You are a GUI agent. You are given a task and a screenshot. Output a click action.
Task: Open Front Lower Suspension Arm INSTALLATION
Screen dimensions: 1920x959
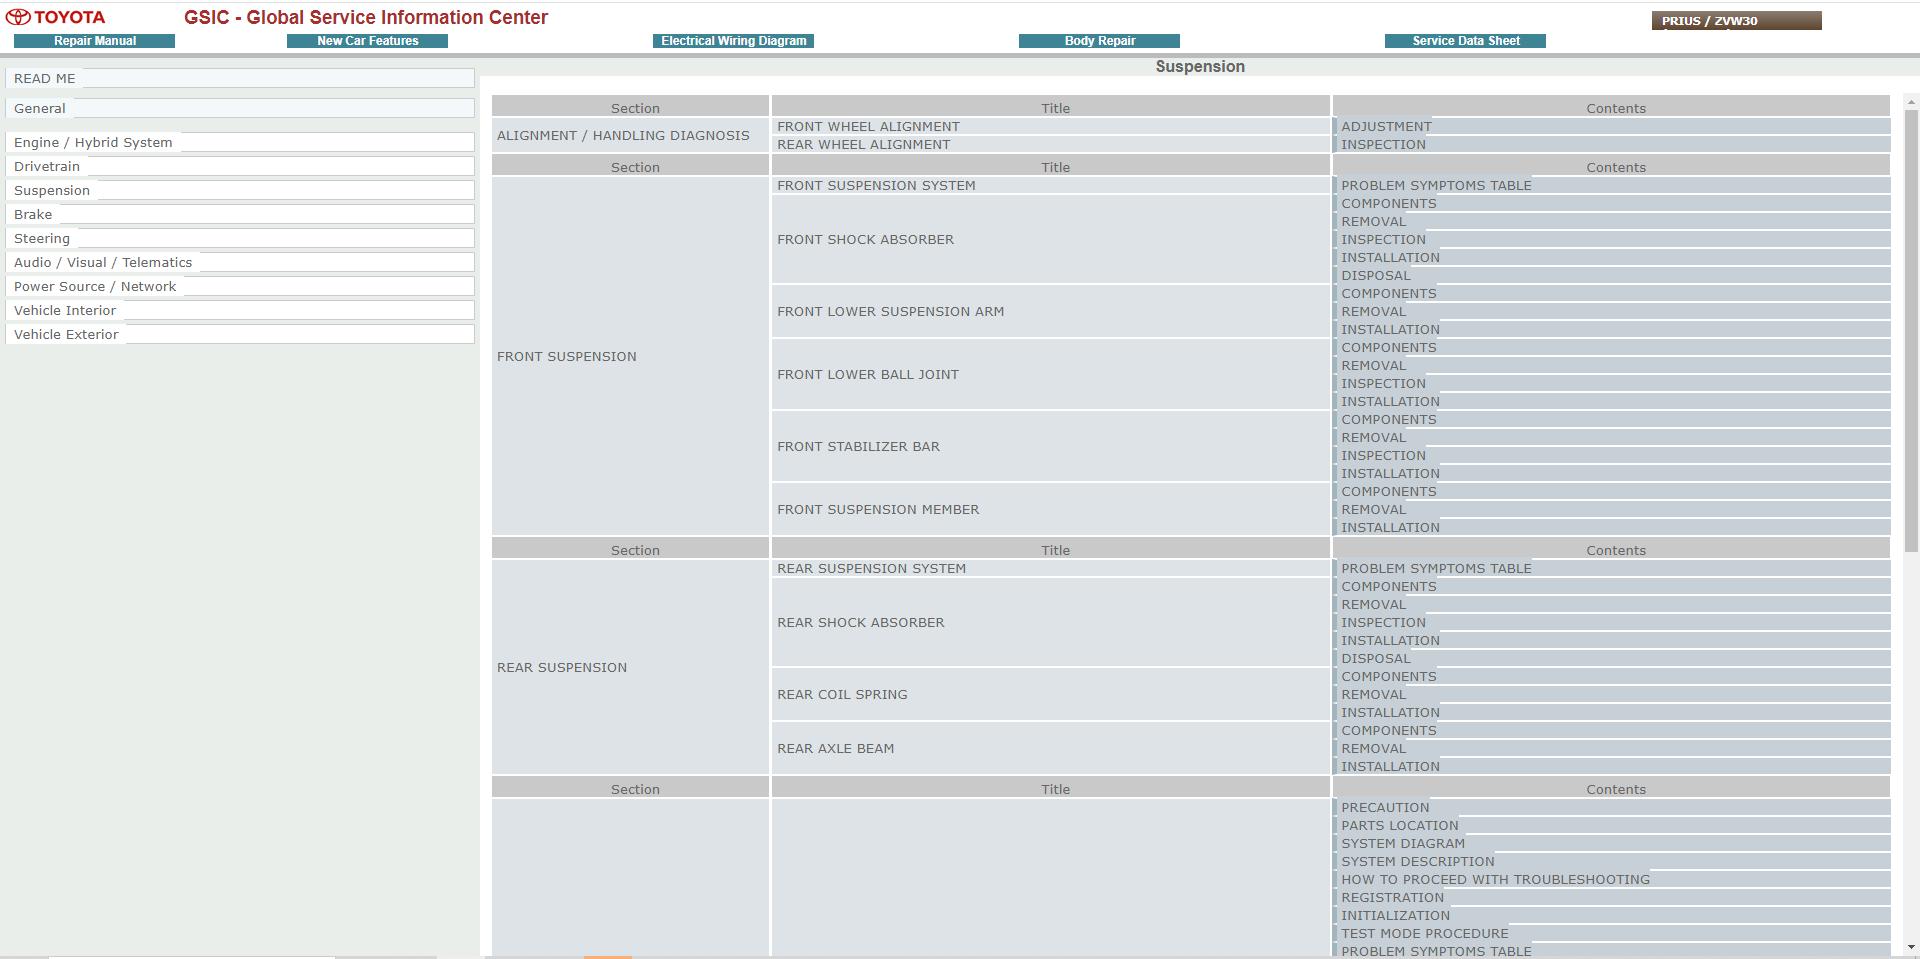point(1390,329)
